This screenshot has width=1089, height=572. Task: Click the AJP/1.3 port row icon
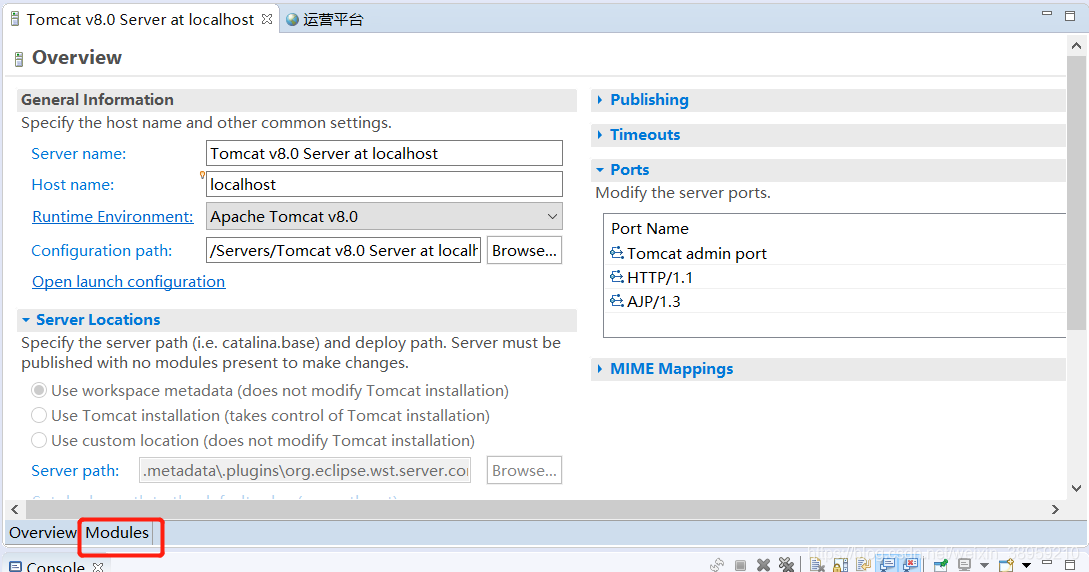617,301
